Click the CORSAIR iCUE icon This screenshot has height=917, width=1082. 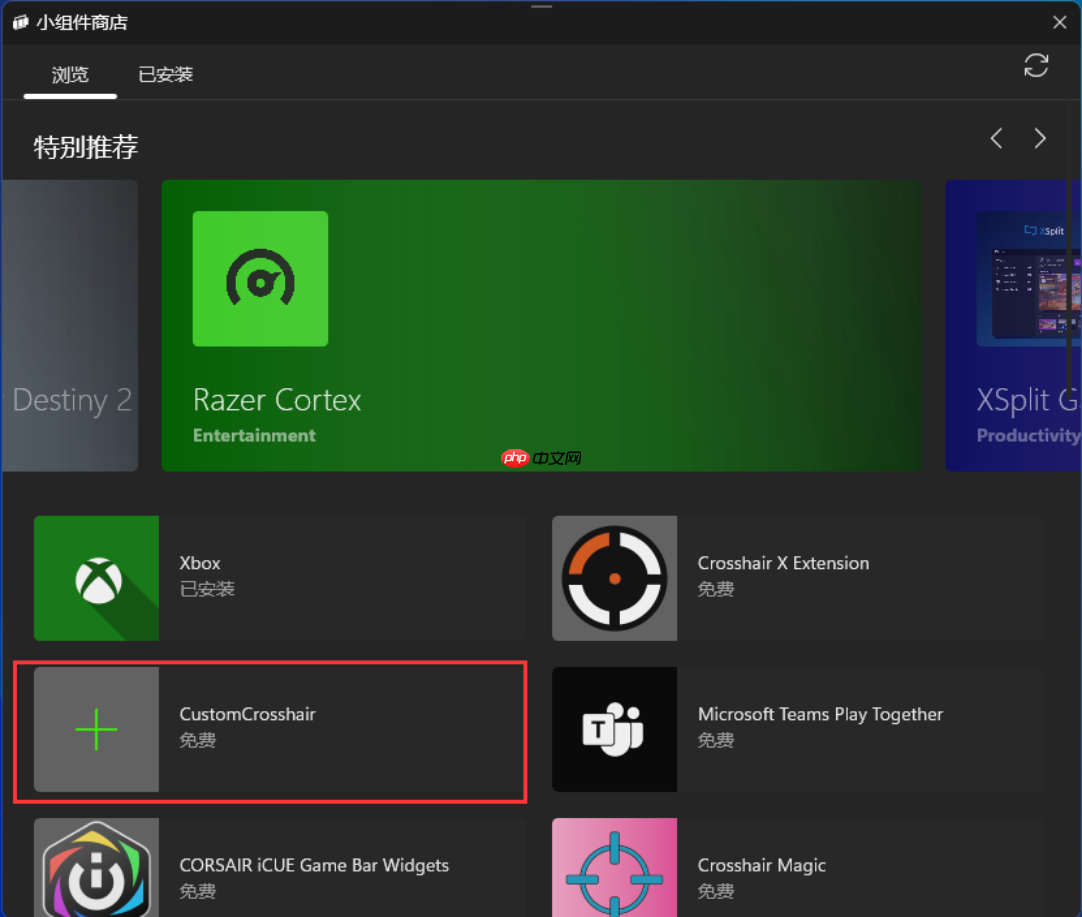(x=97, y=868)
